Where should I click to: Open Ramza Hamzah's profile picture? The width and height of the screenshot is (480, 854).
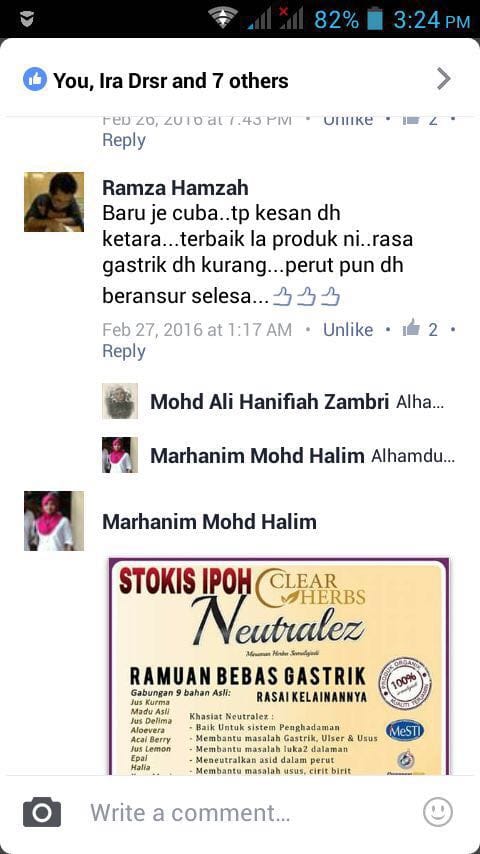(x=54, y=202)
